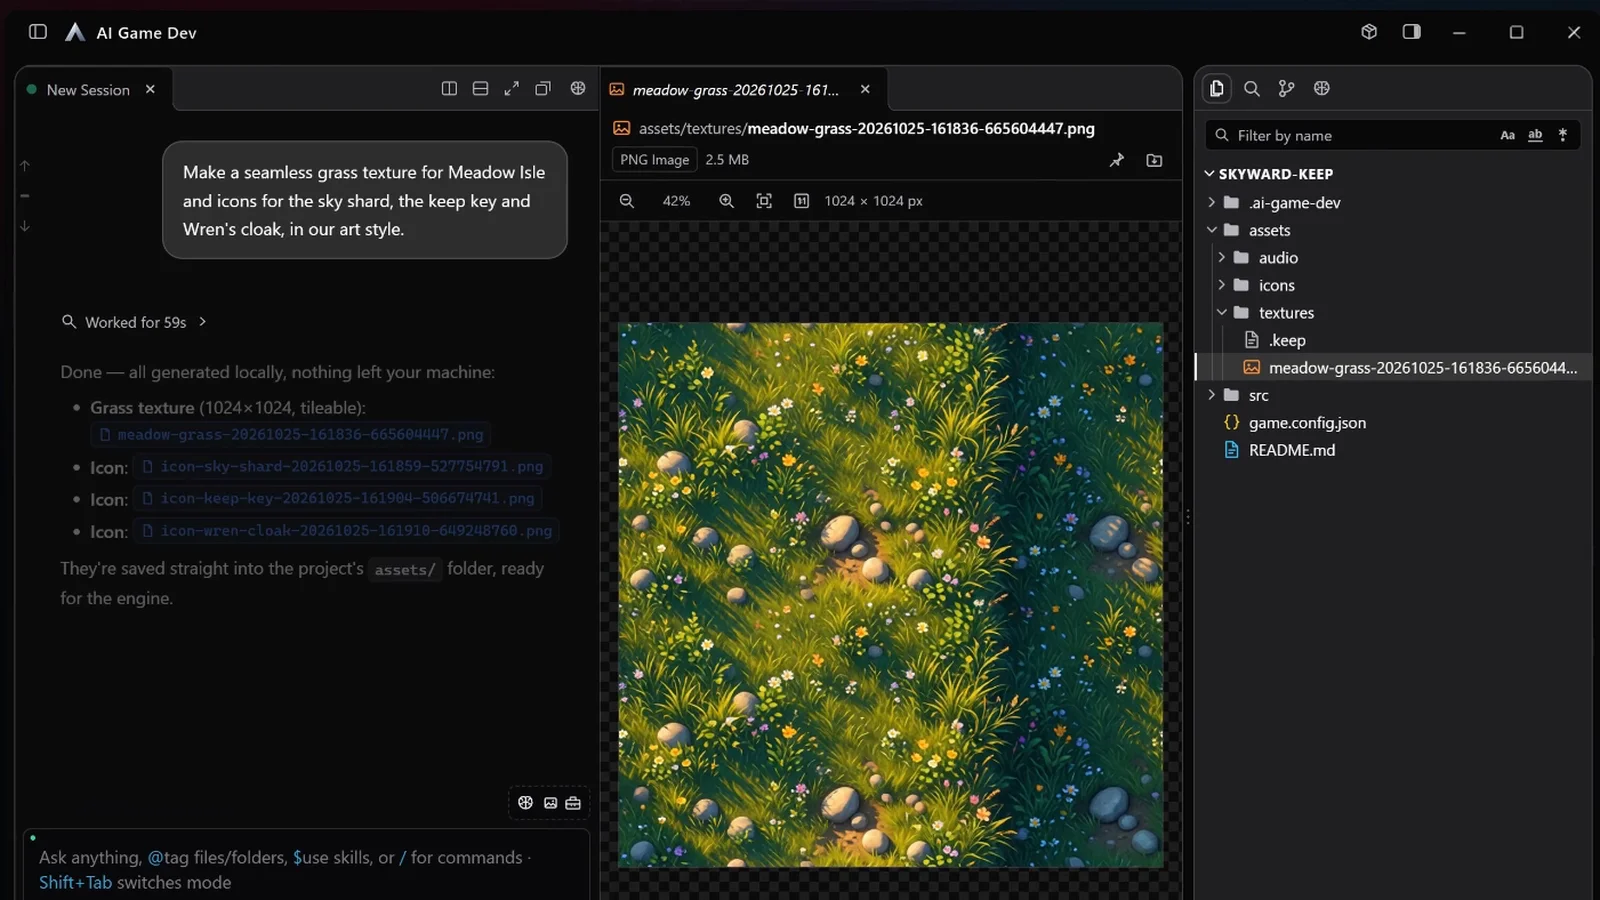The image size is (1600, 900).
Task: Click the 3D cube icon in title bar
Action: click(1369, 32)
